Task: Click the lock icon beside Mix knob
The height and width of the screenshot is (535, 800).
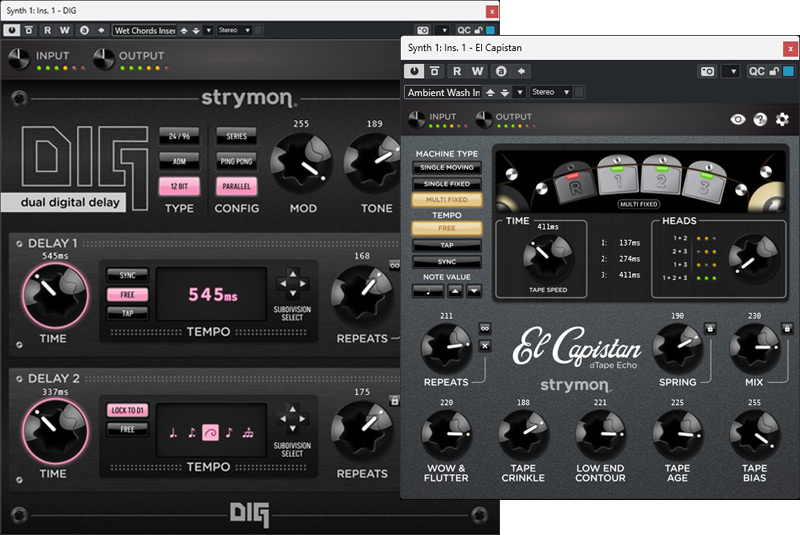Action: (787, 327)
